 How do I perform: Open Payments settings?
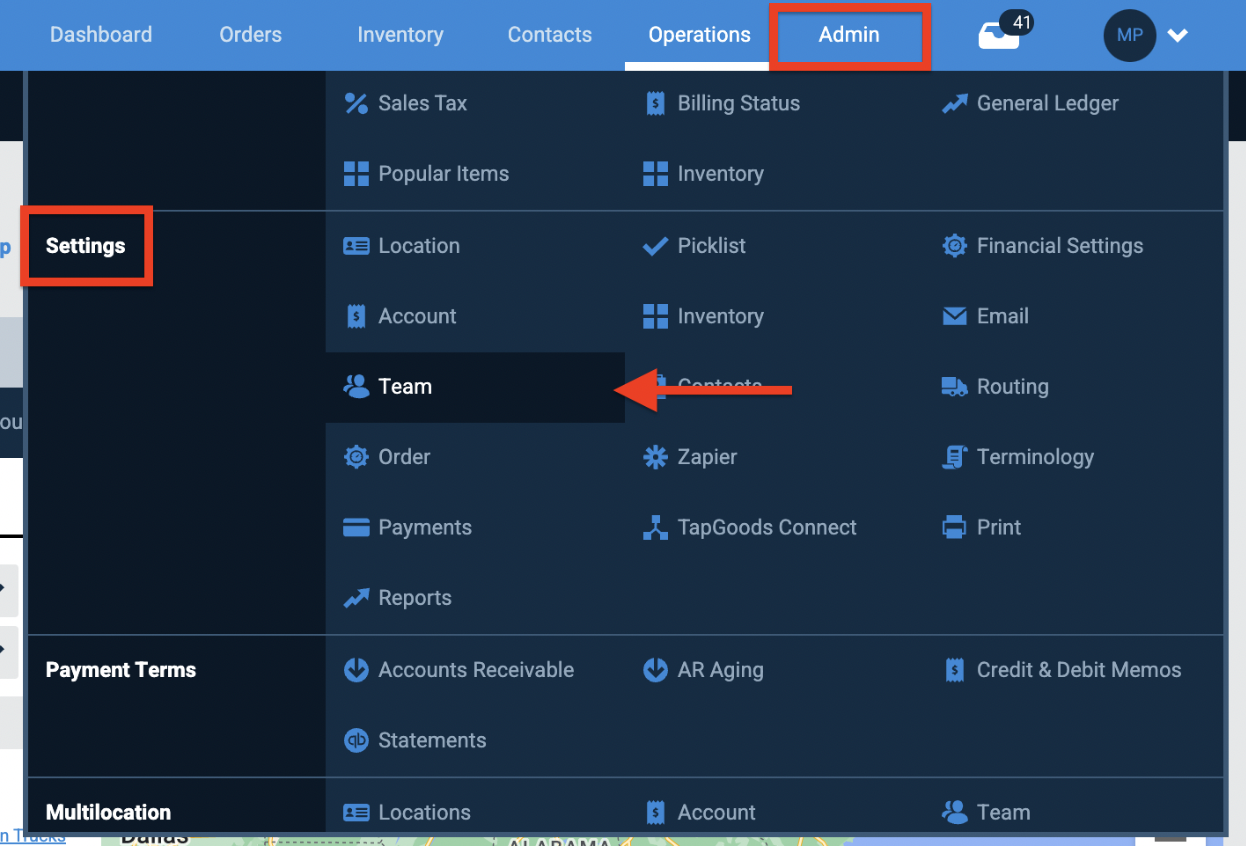425,528
